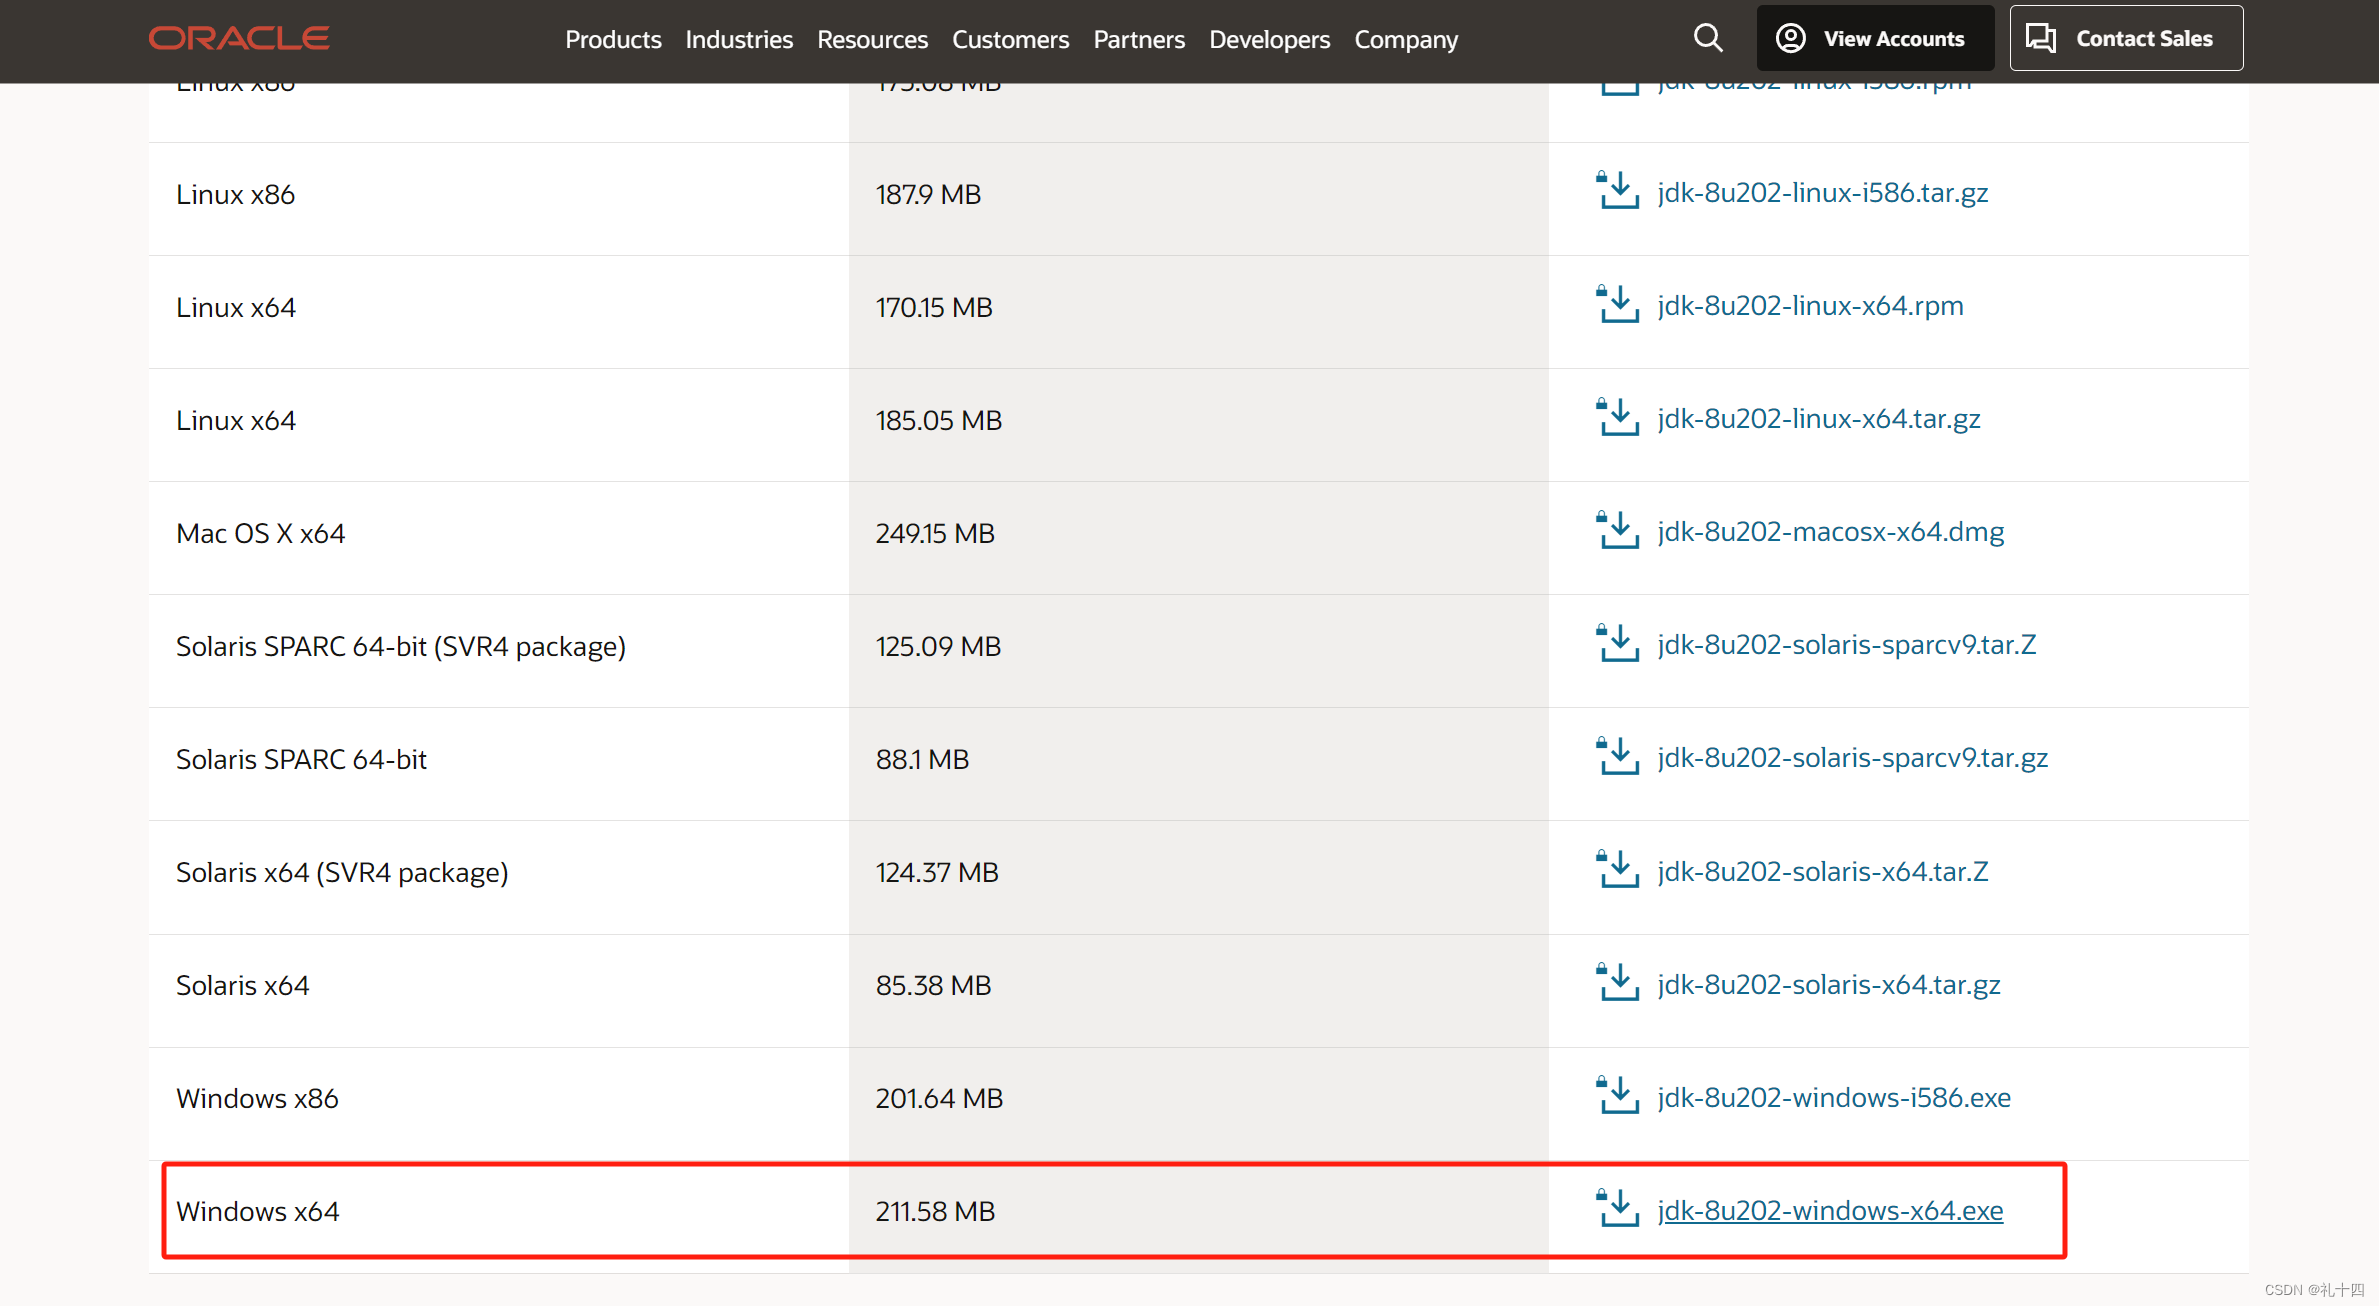Image resolution: width=2379 pixels, height=1306 pixels.
Task: Click download icon for windows-i586.exe
Action: point(1618,1095)
